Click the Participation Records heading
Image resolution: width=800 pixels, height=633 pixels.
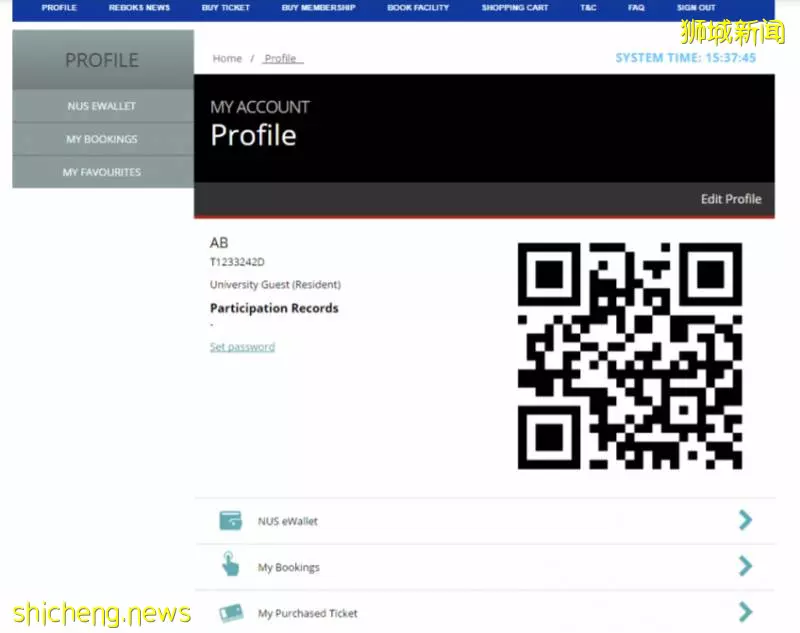[274, 308]
